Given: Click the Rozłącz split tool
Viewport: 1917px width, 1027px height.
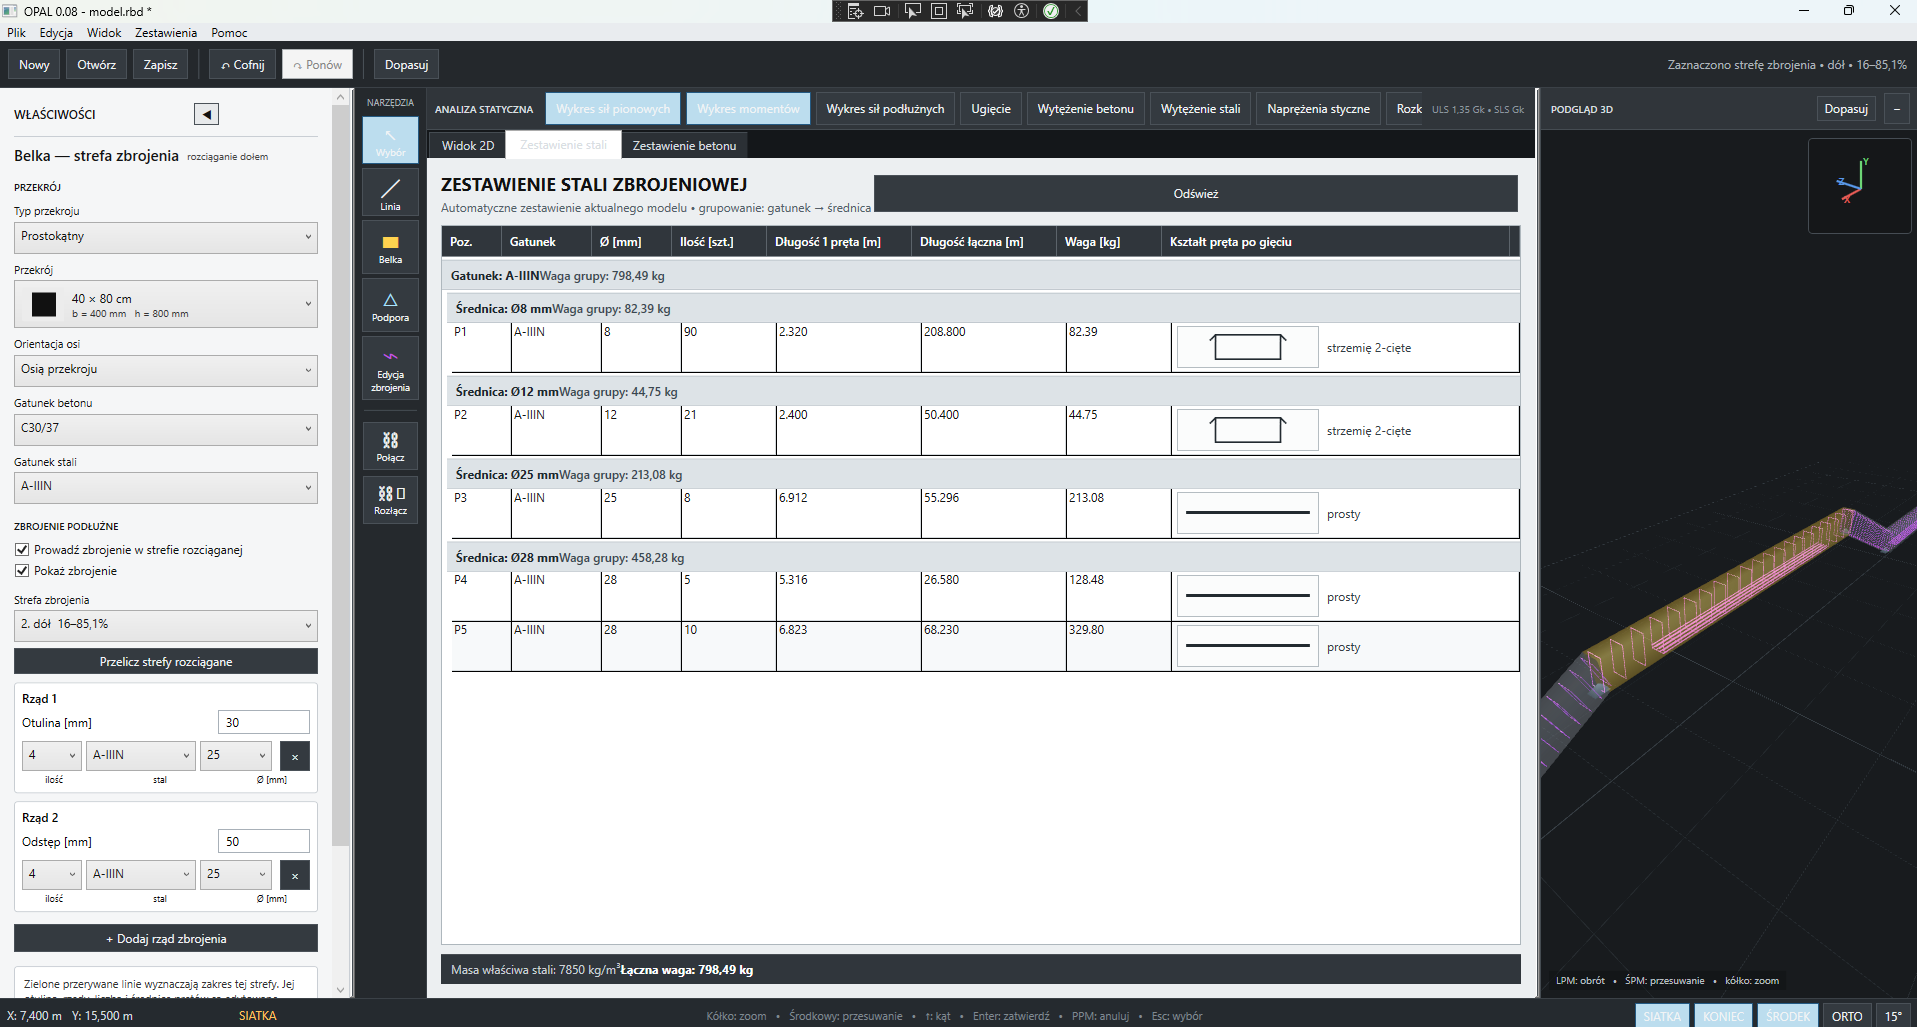Looking at the screenshot, I should pos(390,499).
